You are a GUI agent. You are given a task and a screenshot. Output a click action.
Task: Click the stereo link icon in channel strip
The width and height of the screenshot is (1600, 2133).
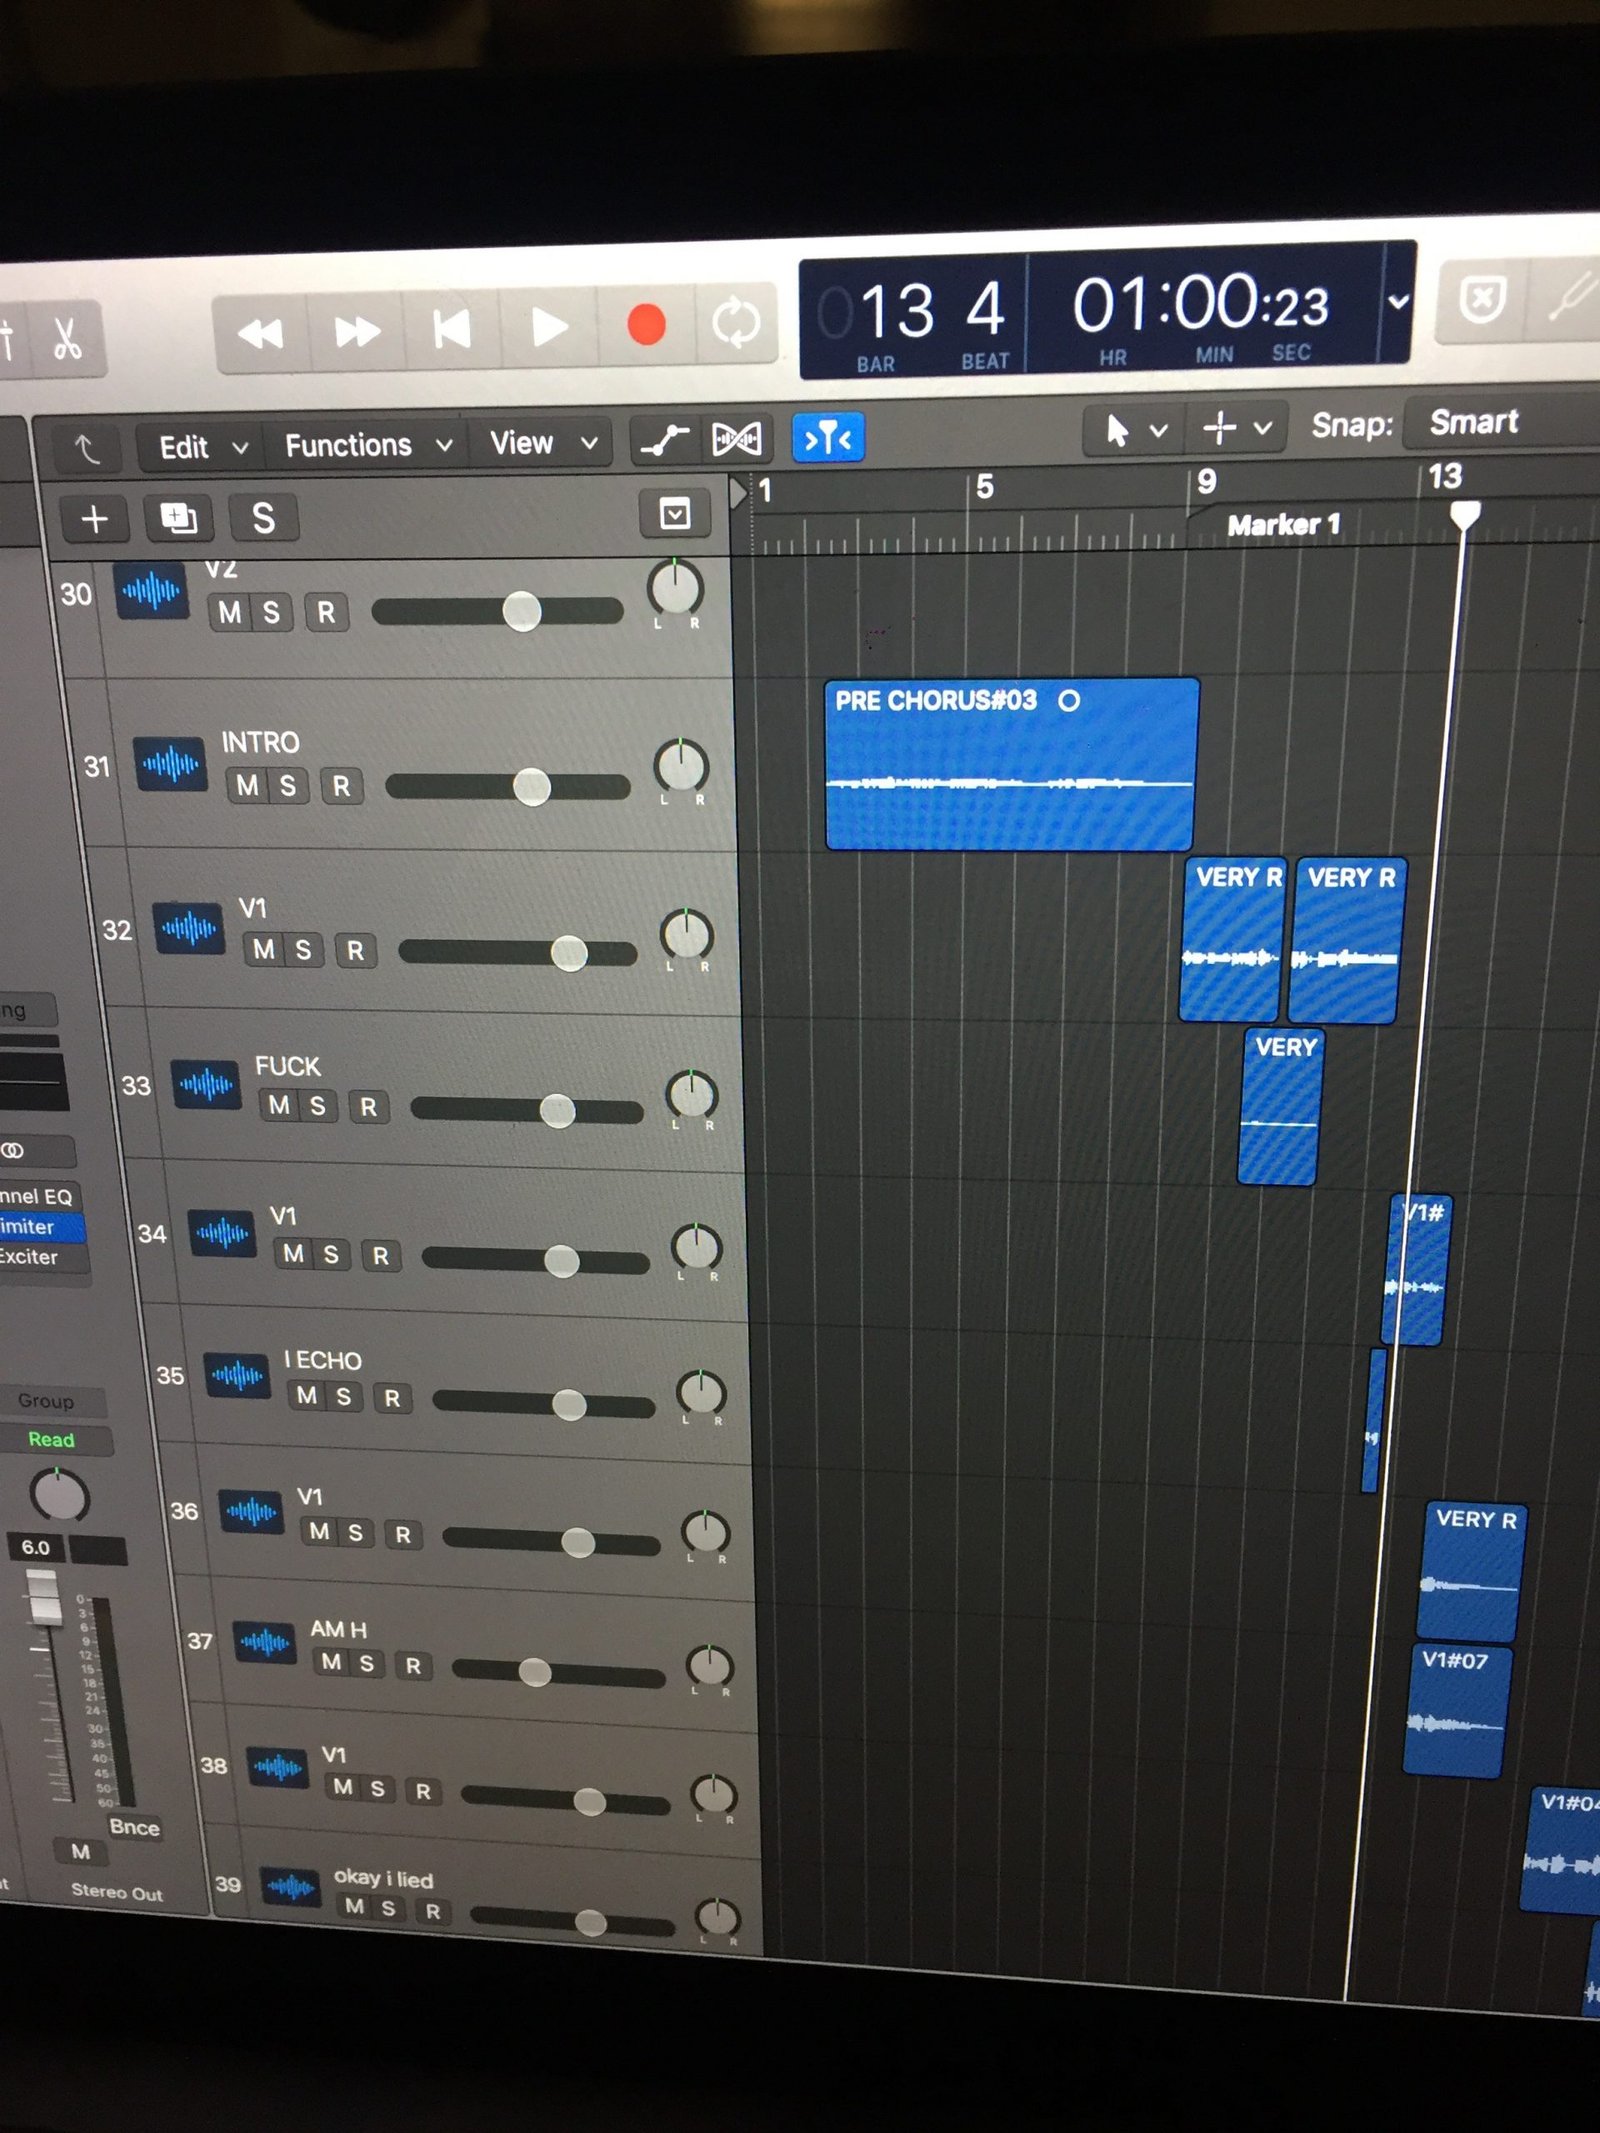click(x=12, y=1150)
